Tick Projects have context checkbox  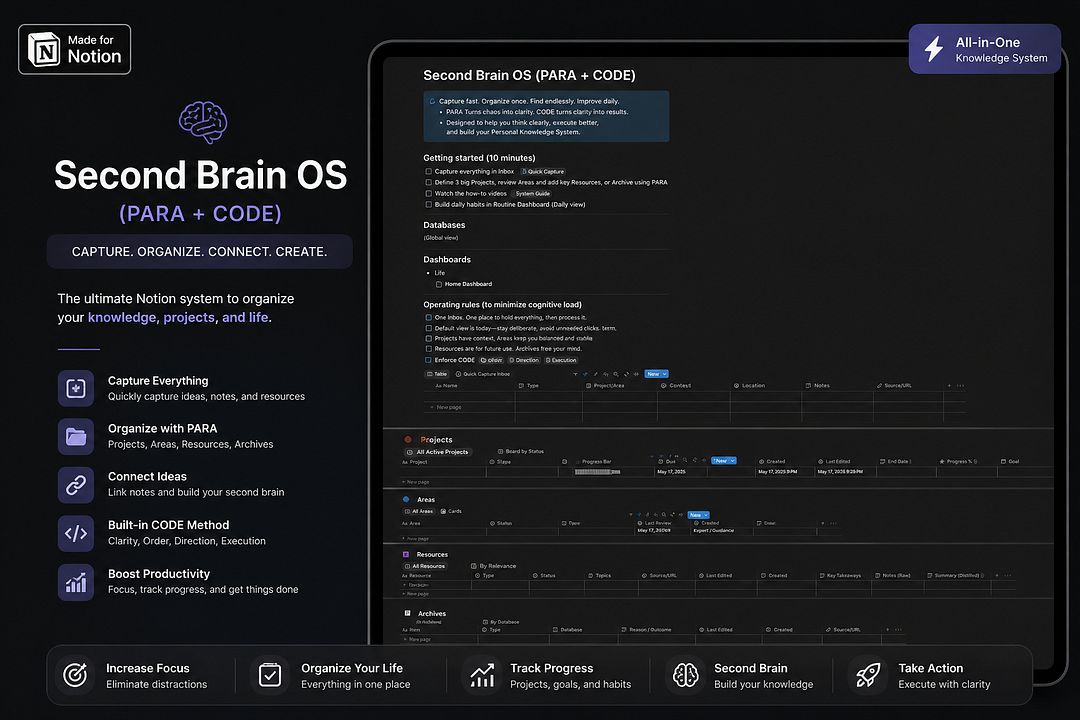tap(428, 338)
